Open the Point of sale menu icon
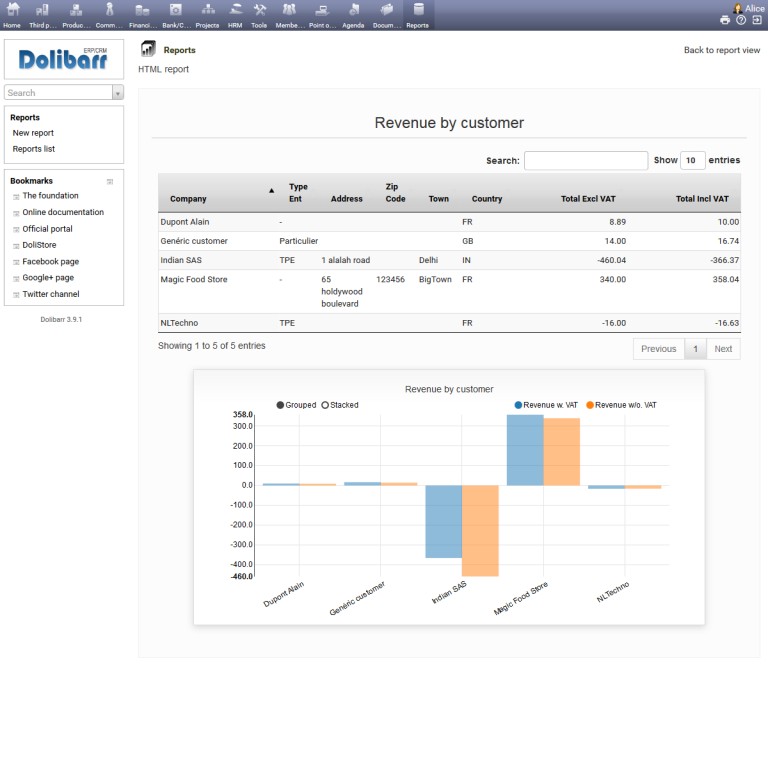Viewport: 768px width, 768px height. click(x=322, y=9)
